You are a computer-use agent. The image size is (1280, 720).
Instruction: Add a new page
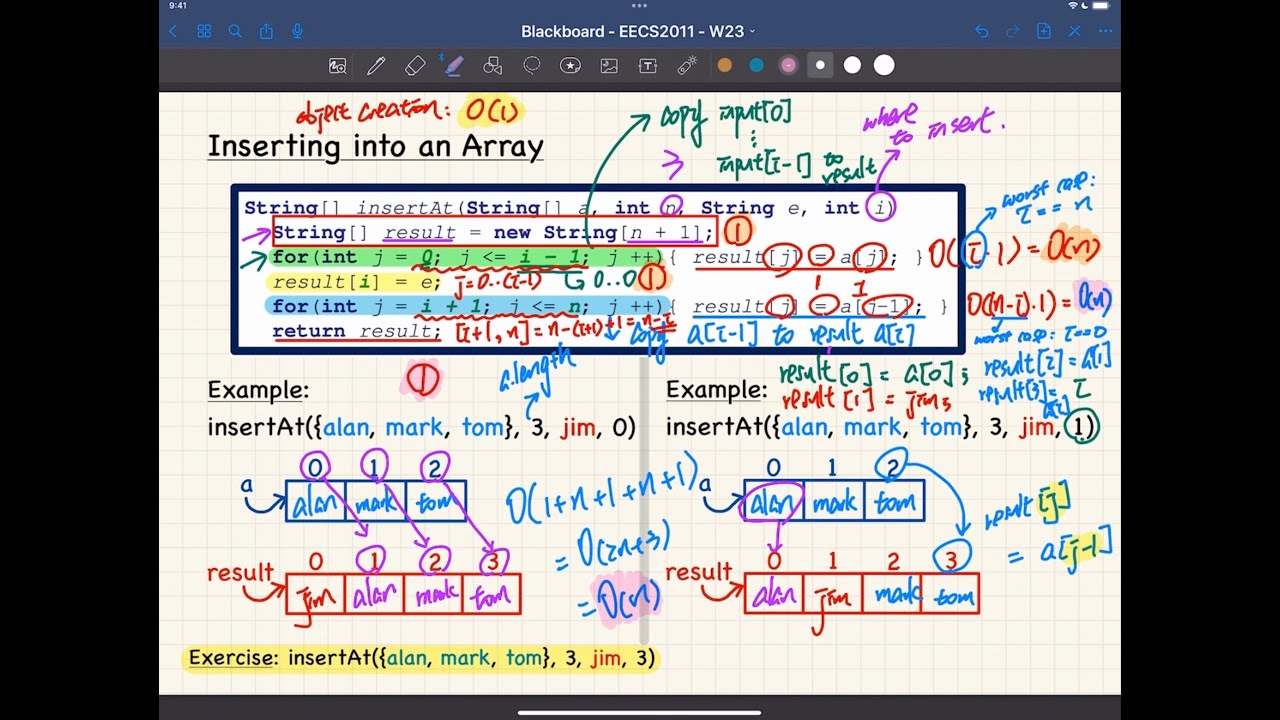coord(1043,31)
